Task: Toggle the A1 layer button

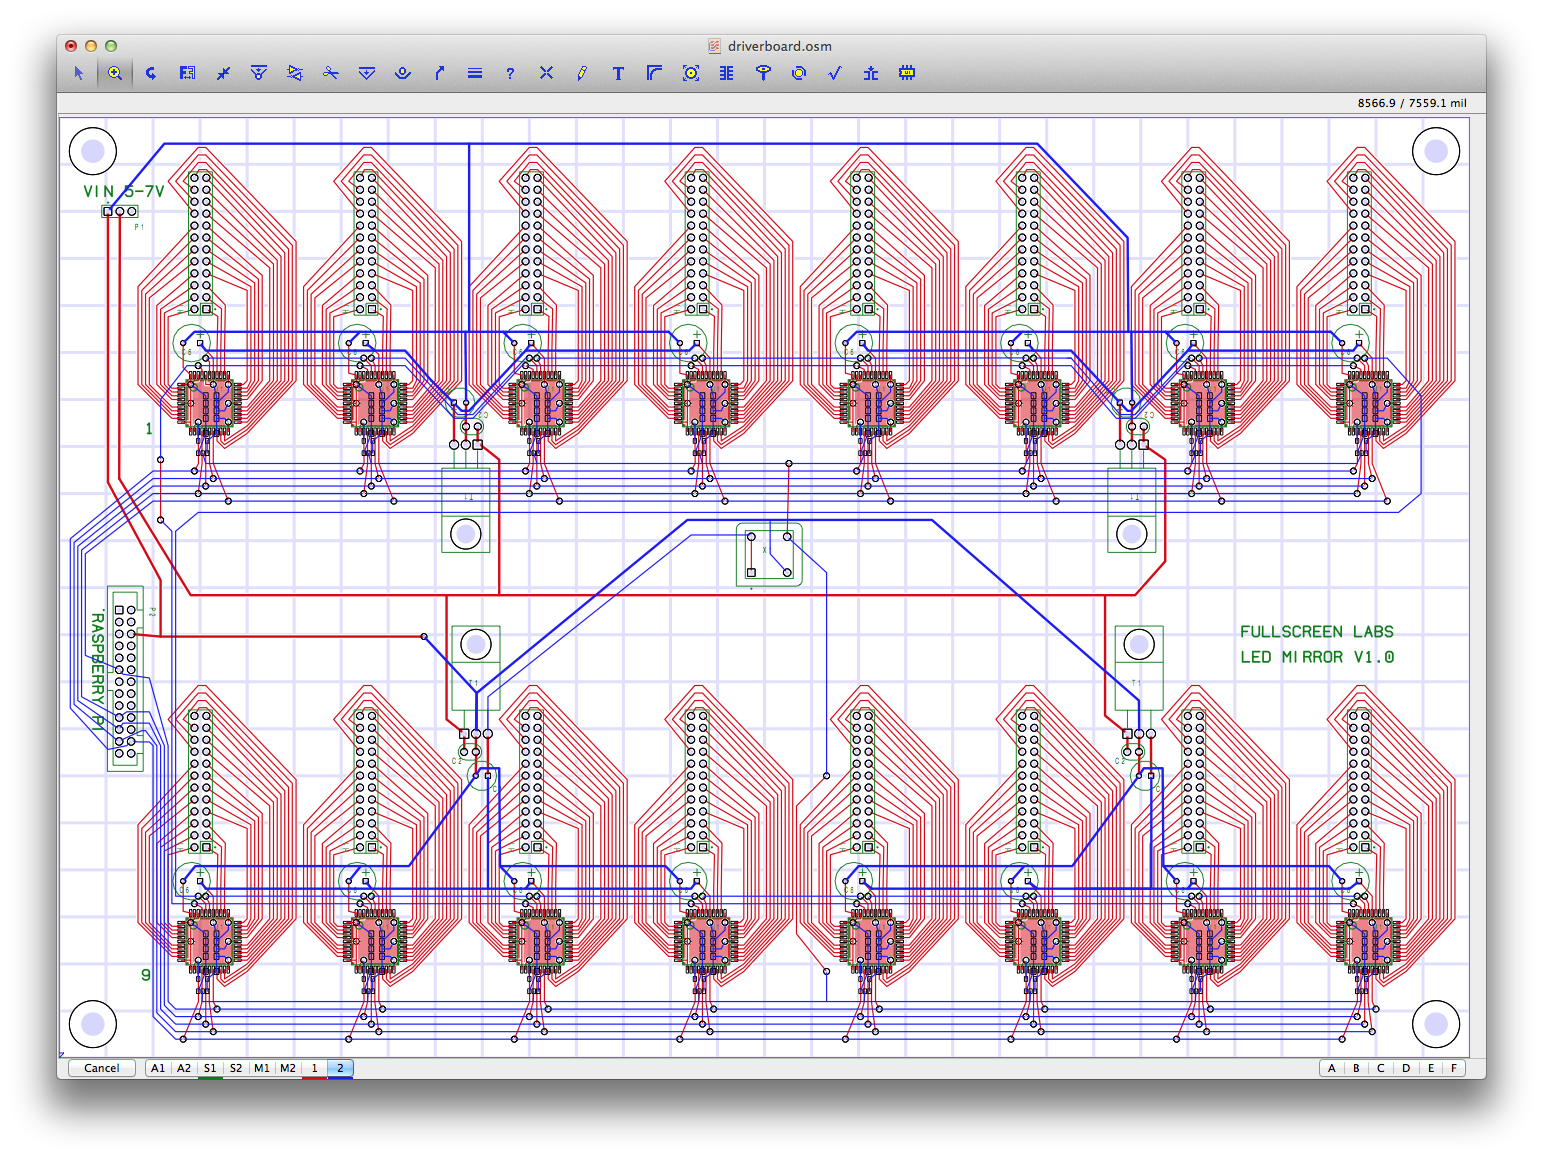Action: click(158, 1068)
